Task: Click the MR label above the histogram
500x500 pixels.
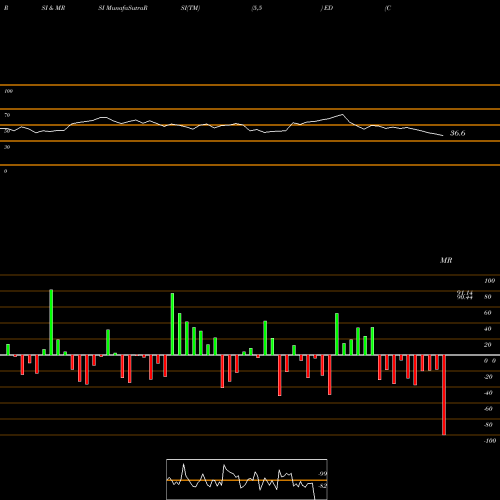Action: 446,260
